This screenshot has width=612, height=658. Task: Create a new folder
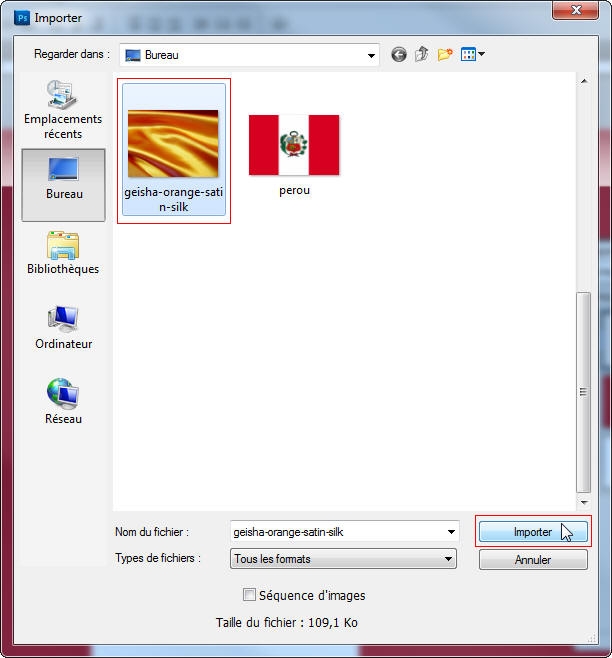[445, 55]
